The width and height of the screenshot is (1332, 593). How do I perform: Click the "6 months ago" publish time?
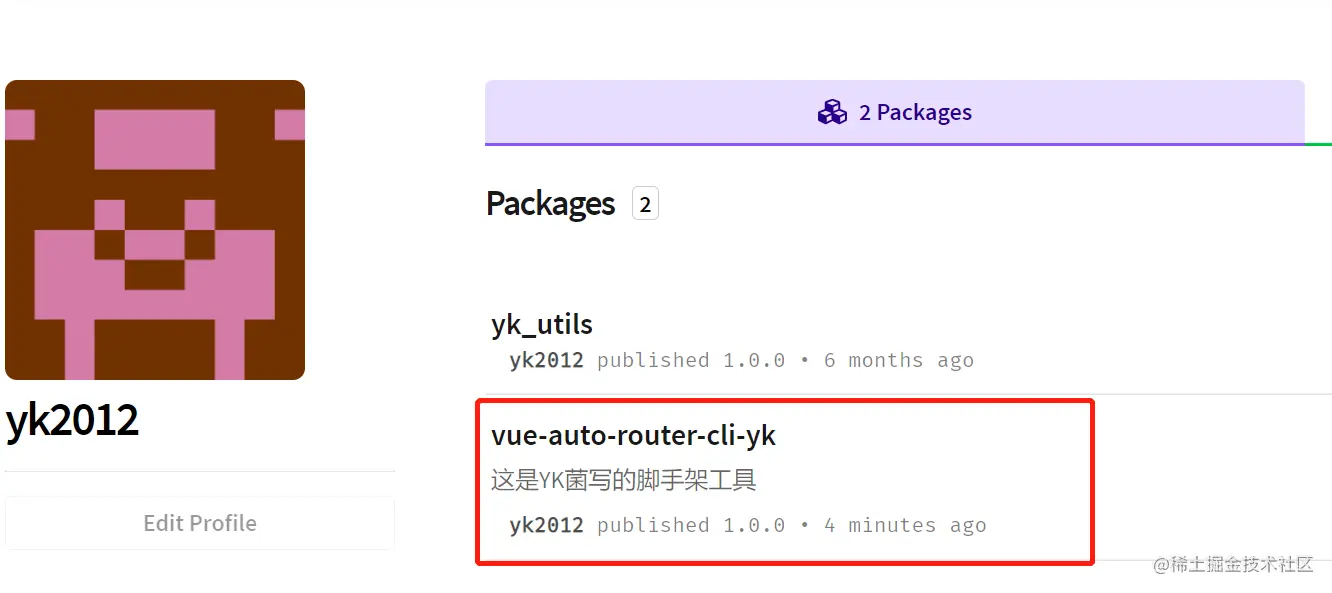tap(898, 360)
